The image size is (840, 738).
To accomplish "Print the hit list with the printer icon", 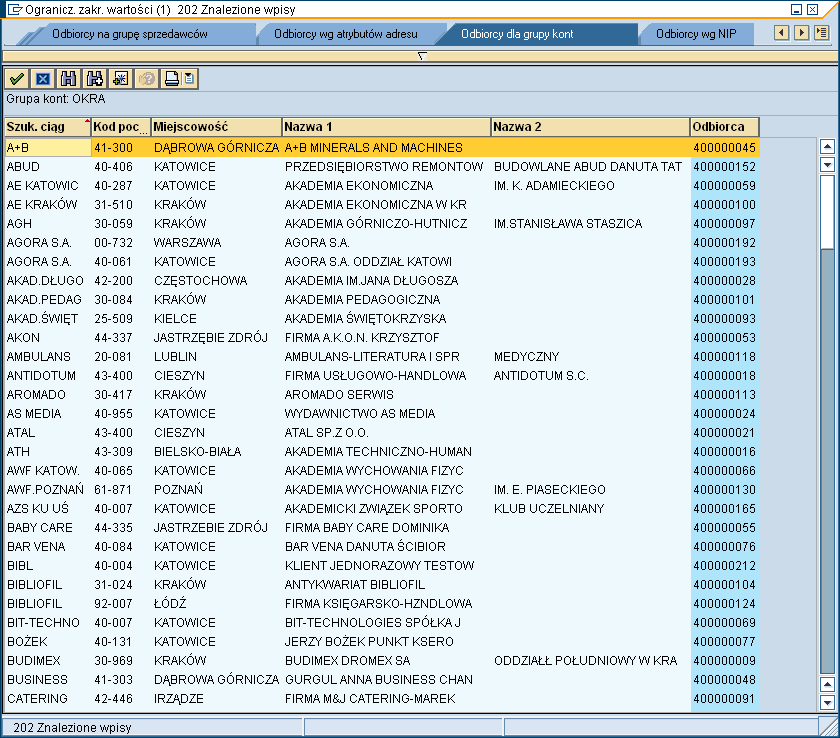I will click(172, 79).
